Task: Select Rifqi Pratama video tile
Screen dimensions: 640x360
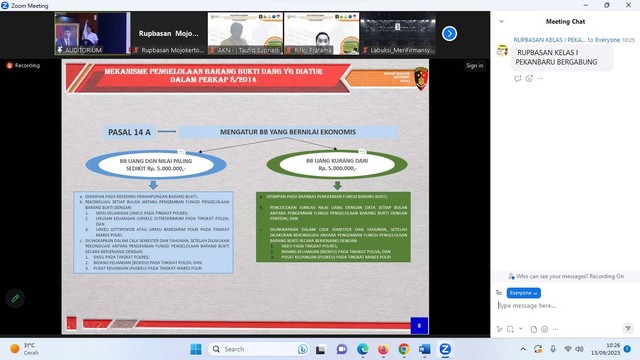Action: pyautogui.click(x=322, y=33)
